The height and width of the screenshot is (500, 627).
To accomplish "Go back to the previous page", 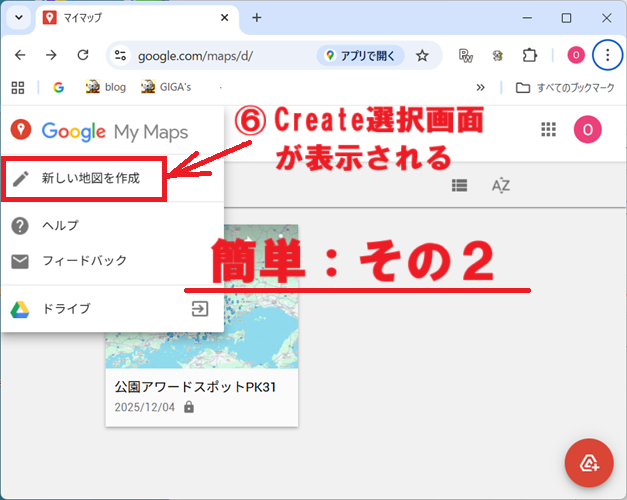I will (20, 55).
